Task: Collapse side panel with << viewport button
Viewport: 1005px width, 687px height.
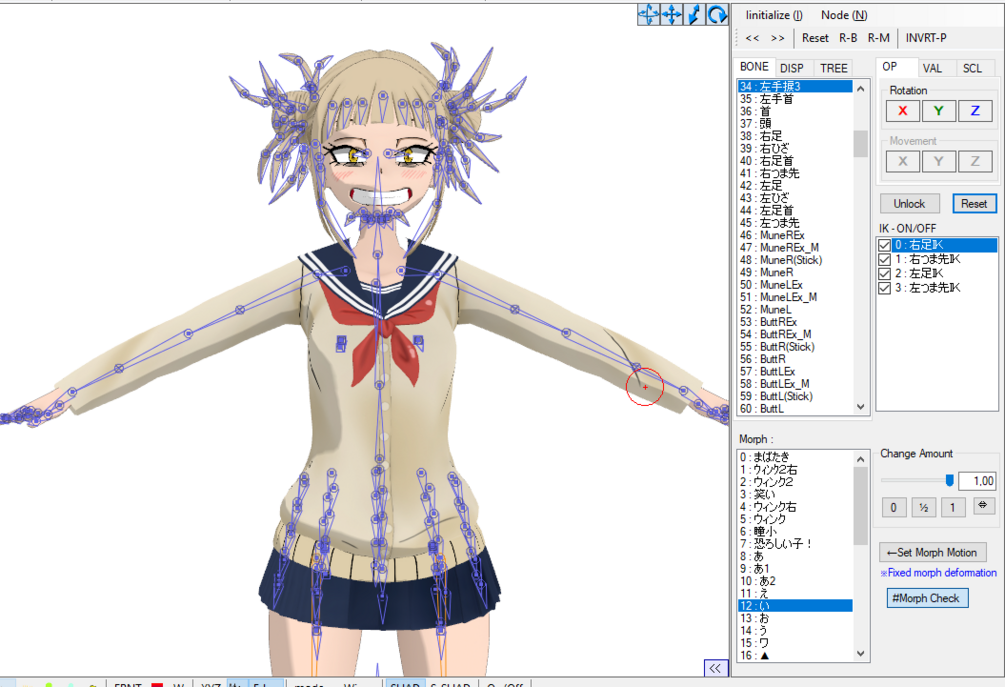Action: pyautogui.click(x=715, y=668)
